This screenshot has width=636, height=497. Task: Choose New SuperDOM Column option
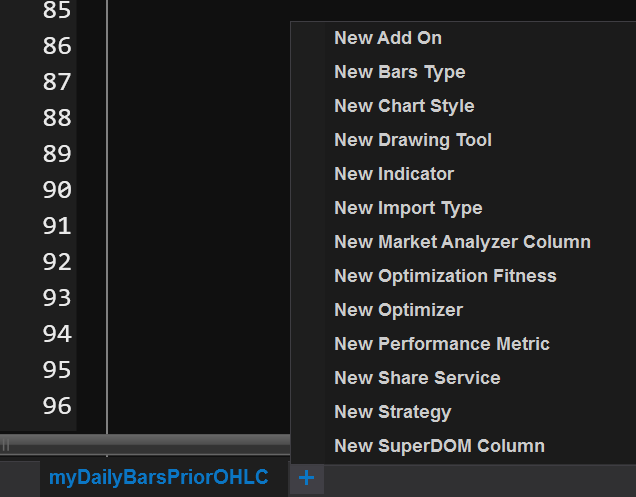coord(439,446)
